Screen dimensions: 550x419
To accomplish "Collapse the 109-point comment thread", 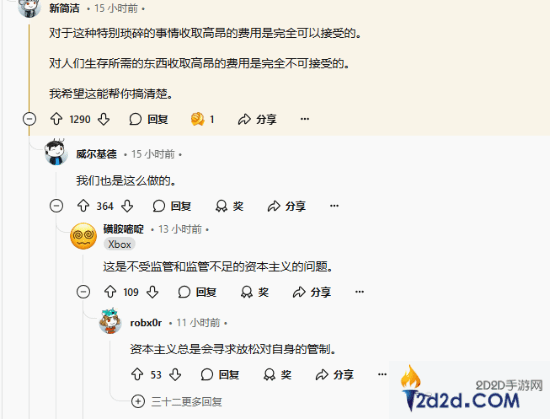I will pos(83,292).
